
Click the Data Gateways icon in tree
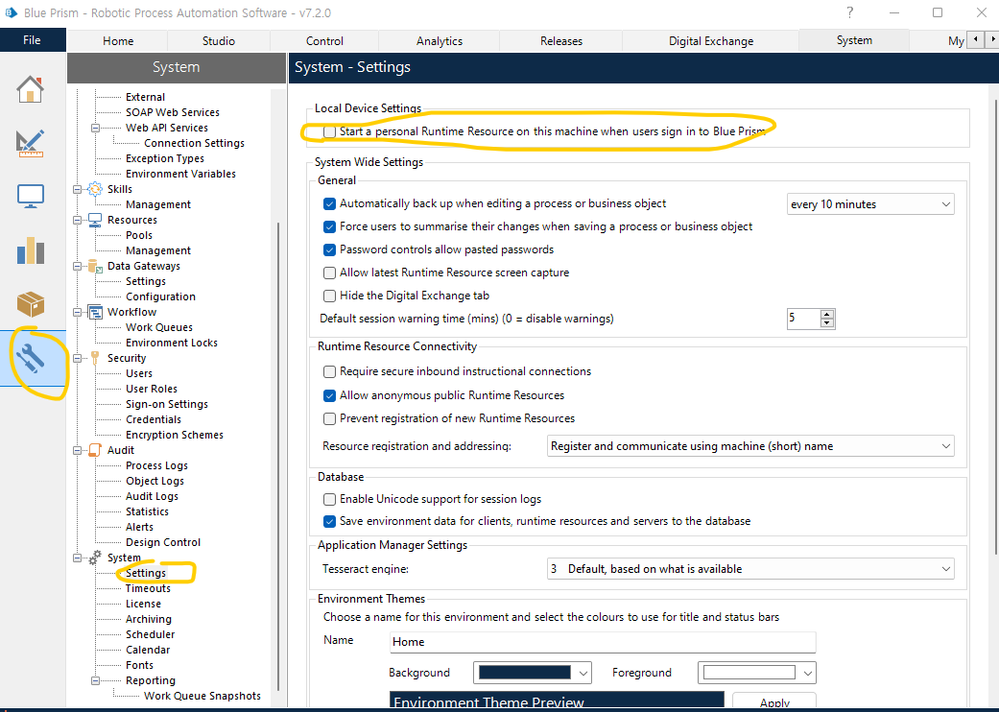[x=95, y=266]
